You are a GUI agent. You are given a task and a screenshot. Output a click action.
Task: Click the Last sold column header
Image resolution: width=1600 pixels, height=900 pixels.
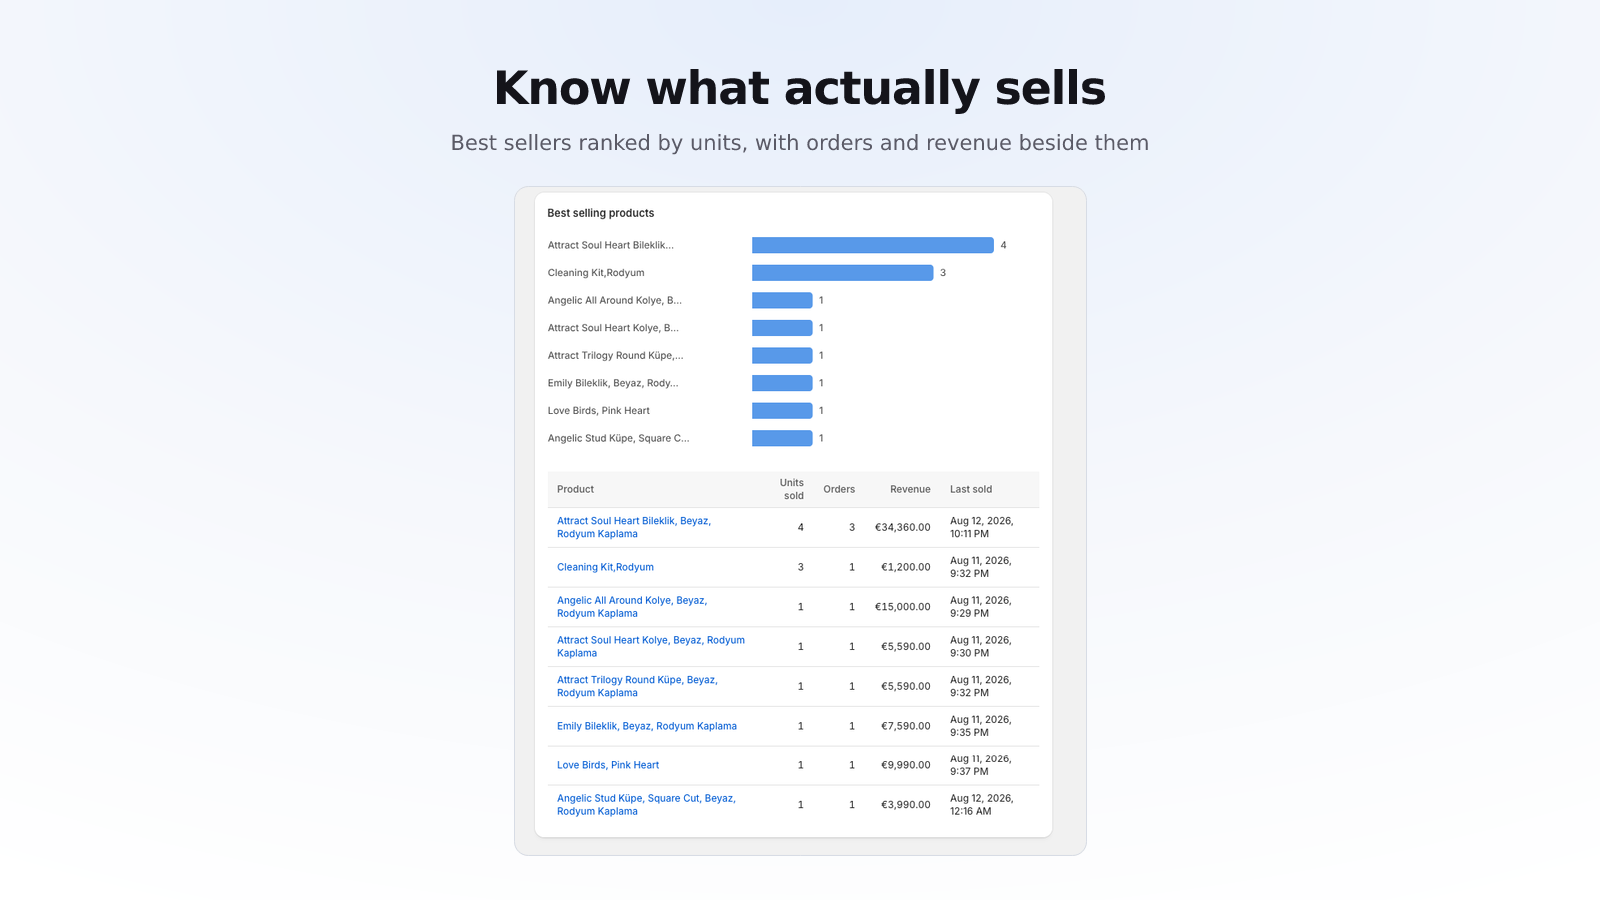coord(971,489)
